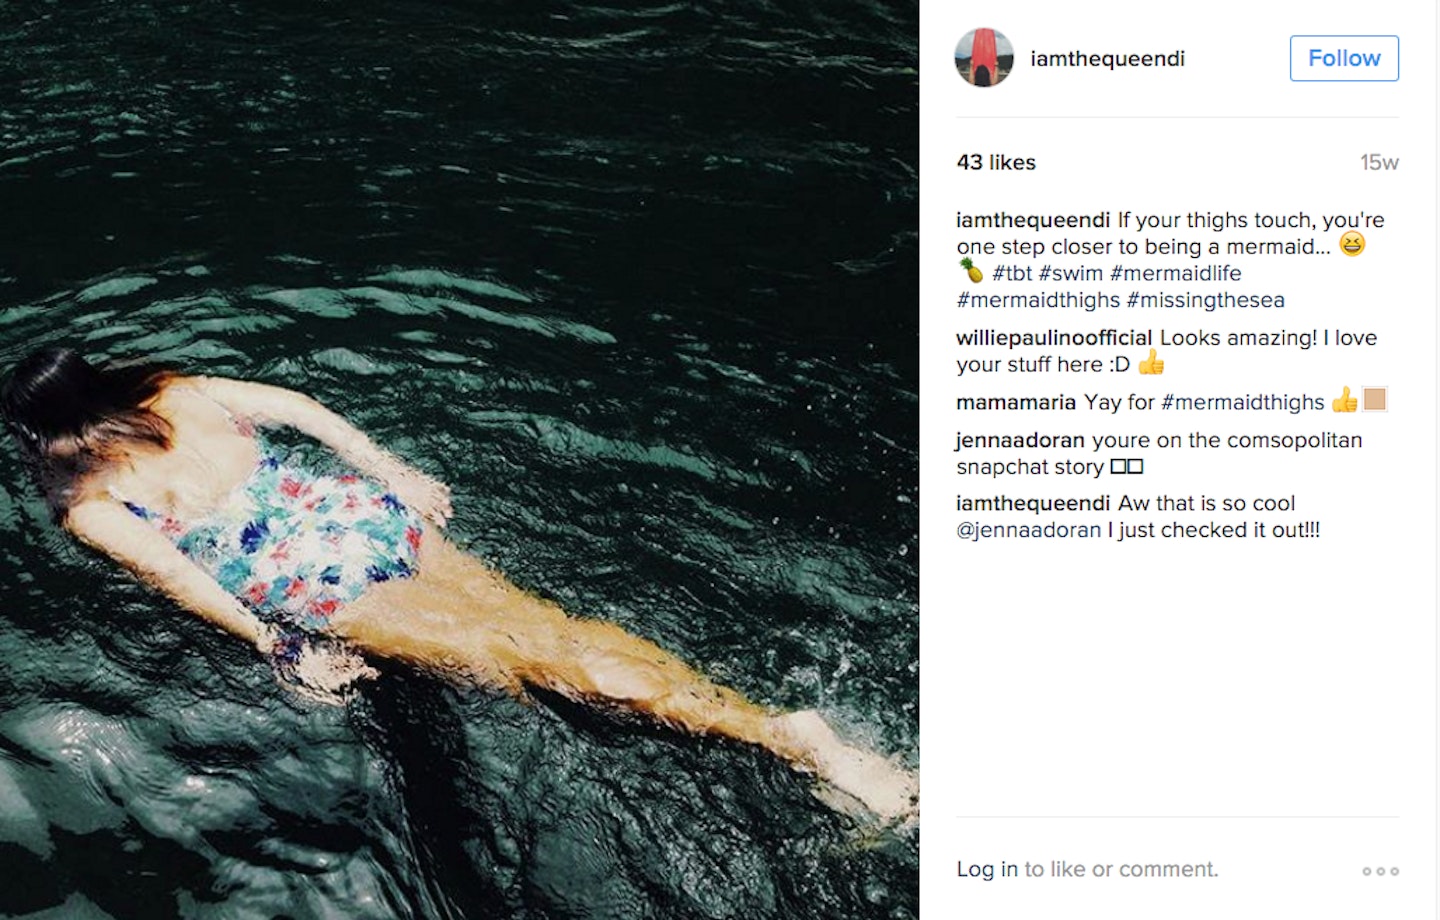The width and height of the screenshot is (1440, 920).
Task: View the 43 likes list
Action: tap(996, 162)
